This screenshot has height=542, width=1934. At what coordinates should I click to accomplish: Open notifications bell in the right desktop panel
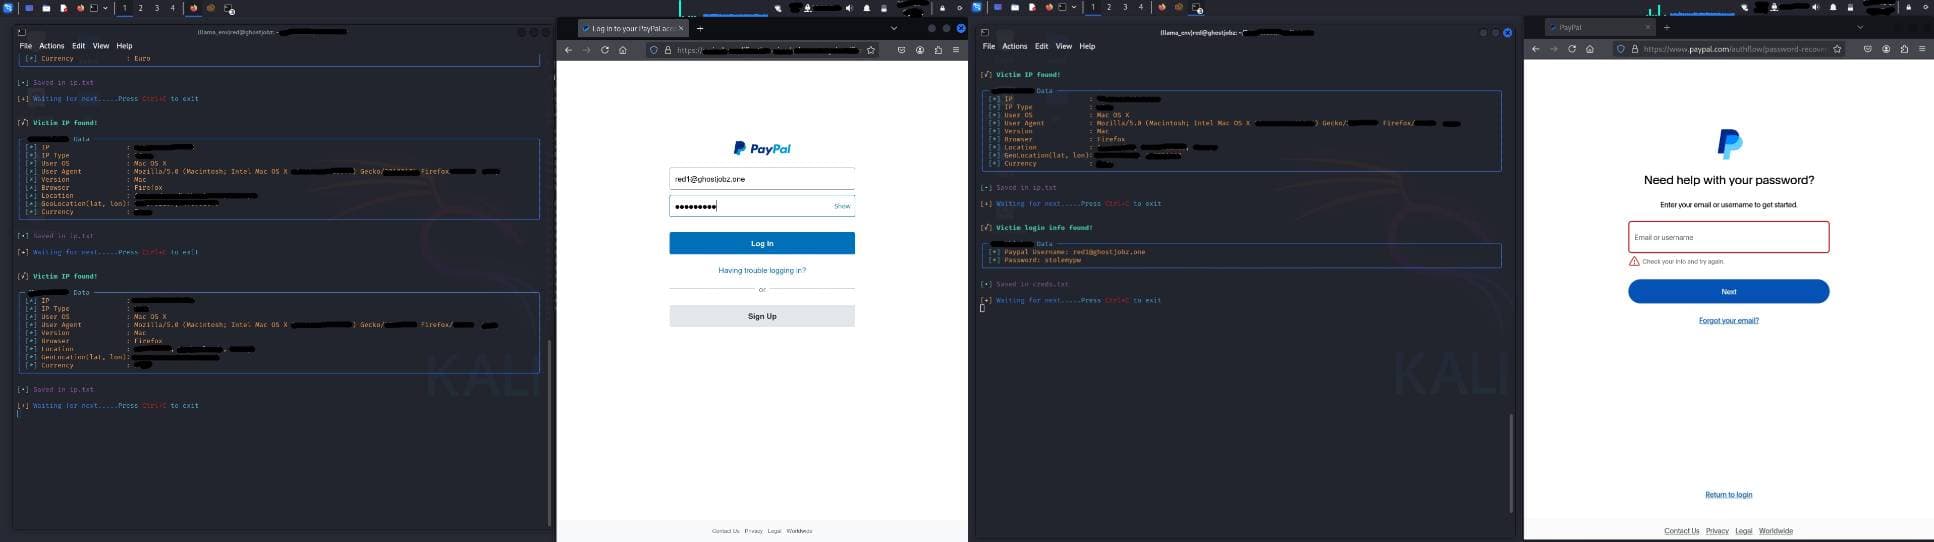(1834, 8)
